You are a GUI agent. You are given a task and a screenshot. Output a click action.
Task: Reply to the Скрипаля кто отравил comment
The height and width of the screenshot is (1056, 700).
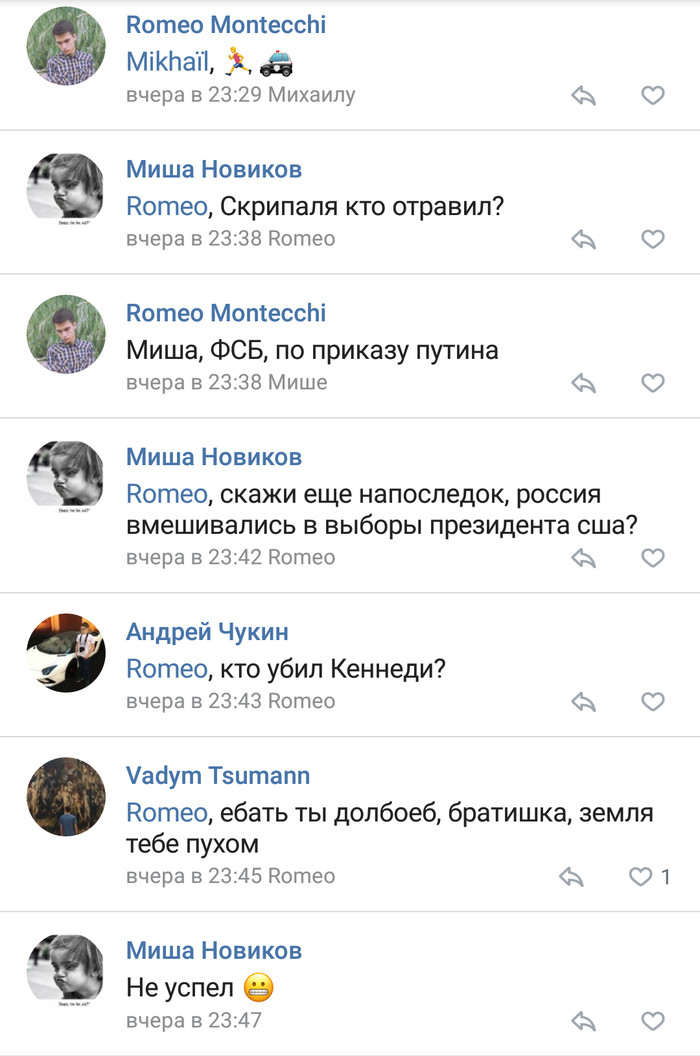(x=583, y=239)
